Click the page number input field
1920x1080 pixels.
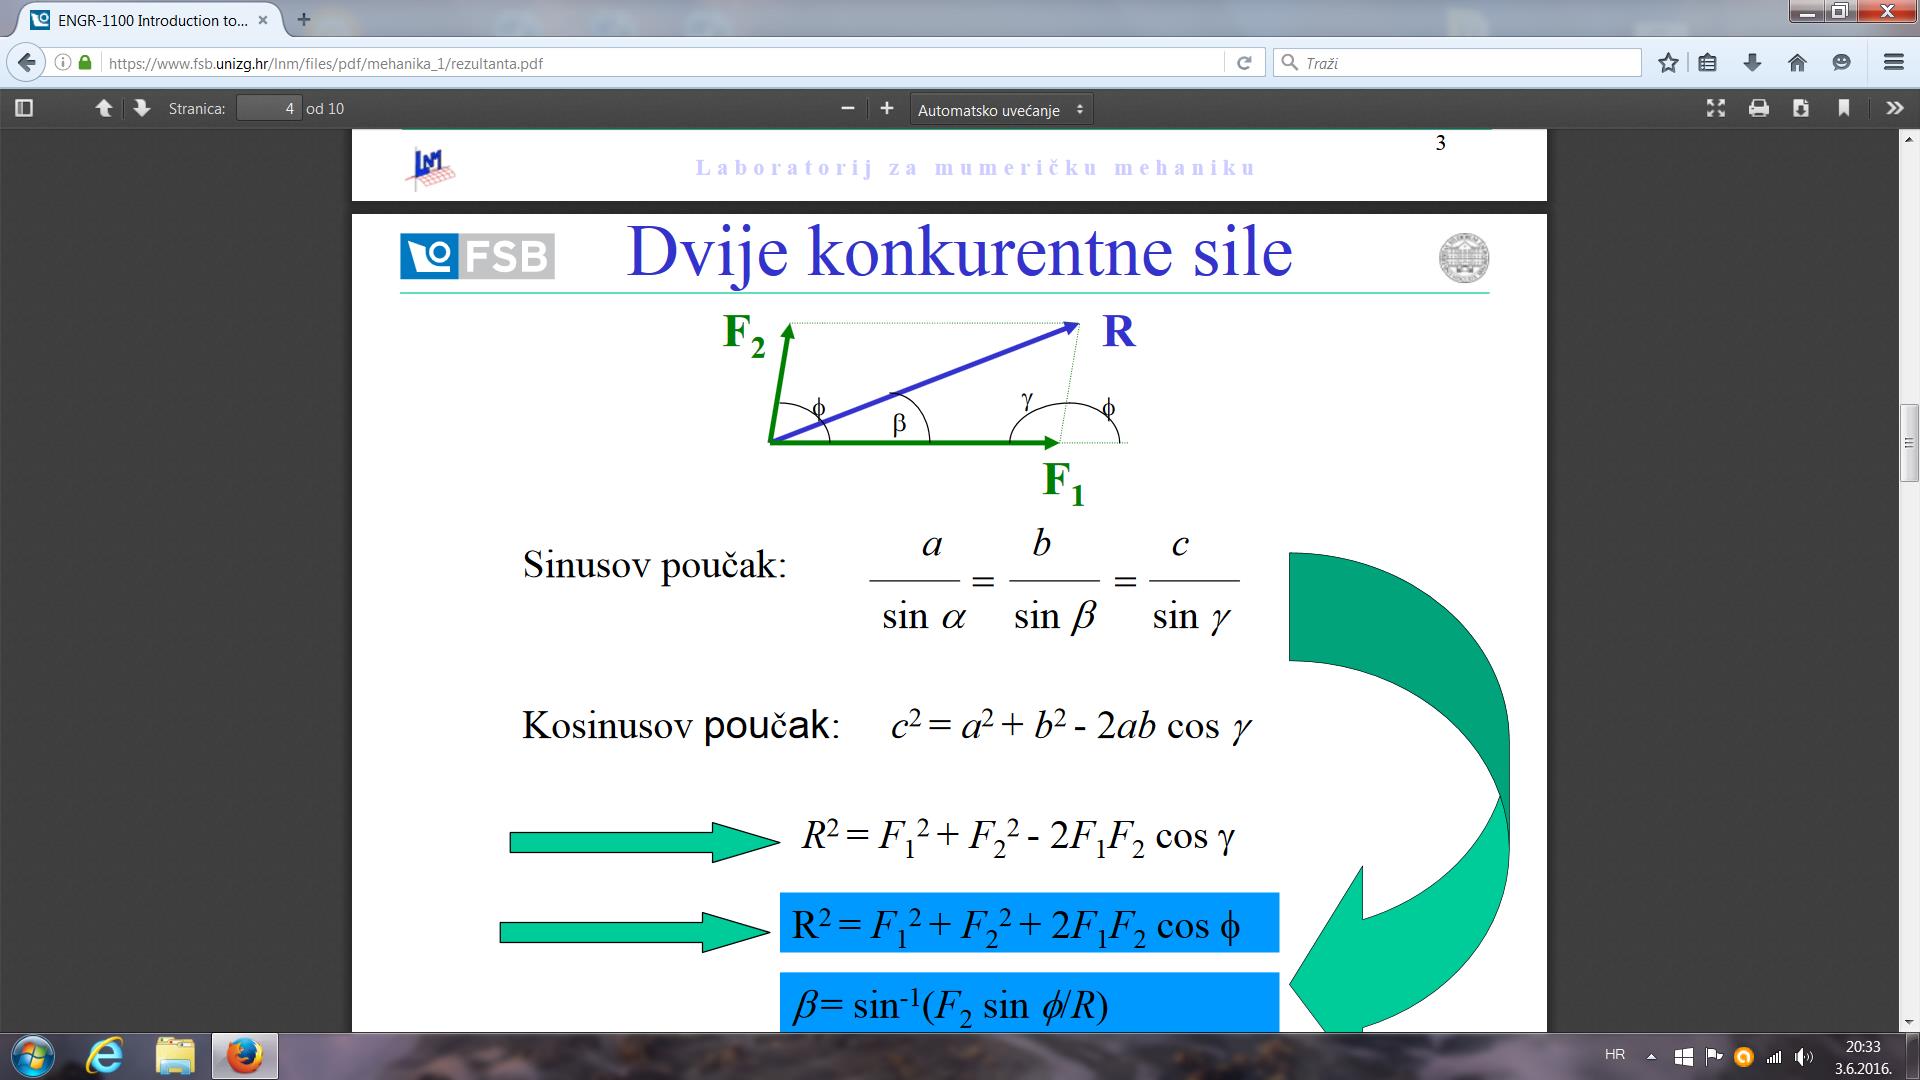pyautogui.click(x=268, y=108)
